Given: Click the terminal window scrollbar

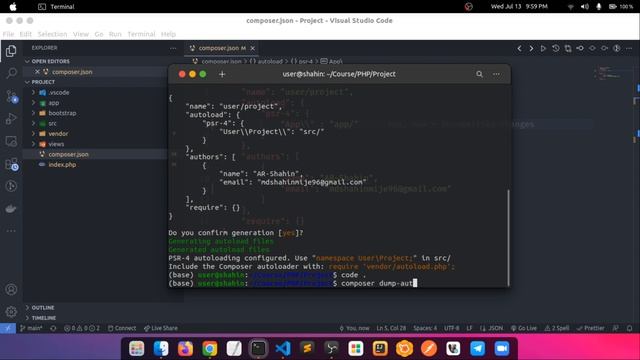Looking at the screenshot, I should (508, 238).
